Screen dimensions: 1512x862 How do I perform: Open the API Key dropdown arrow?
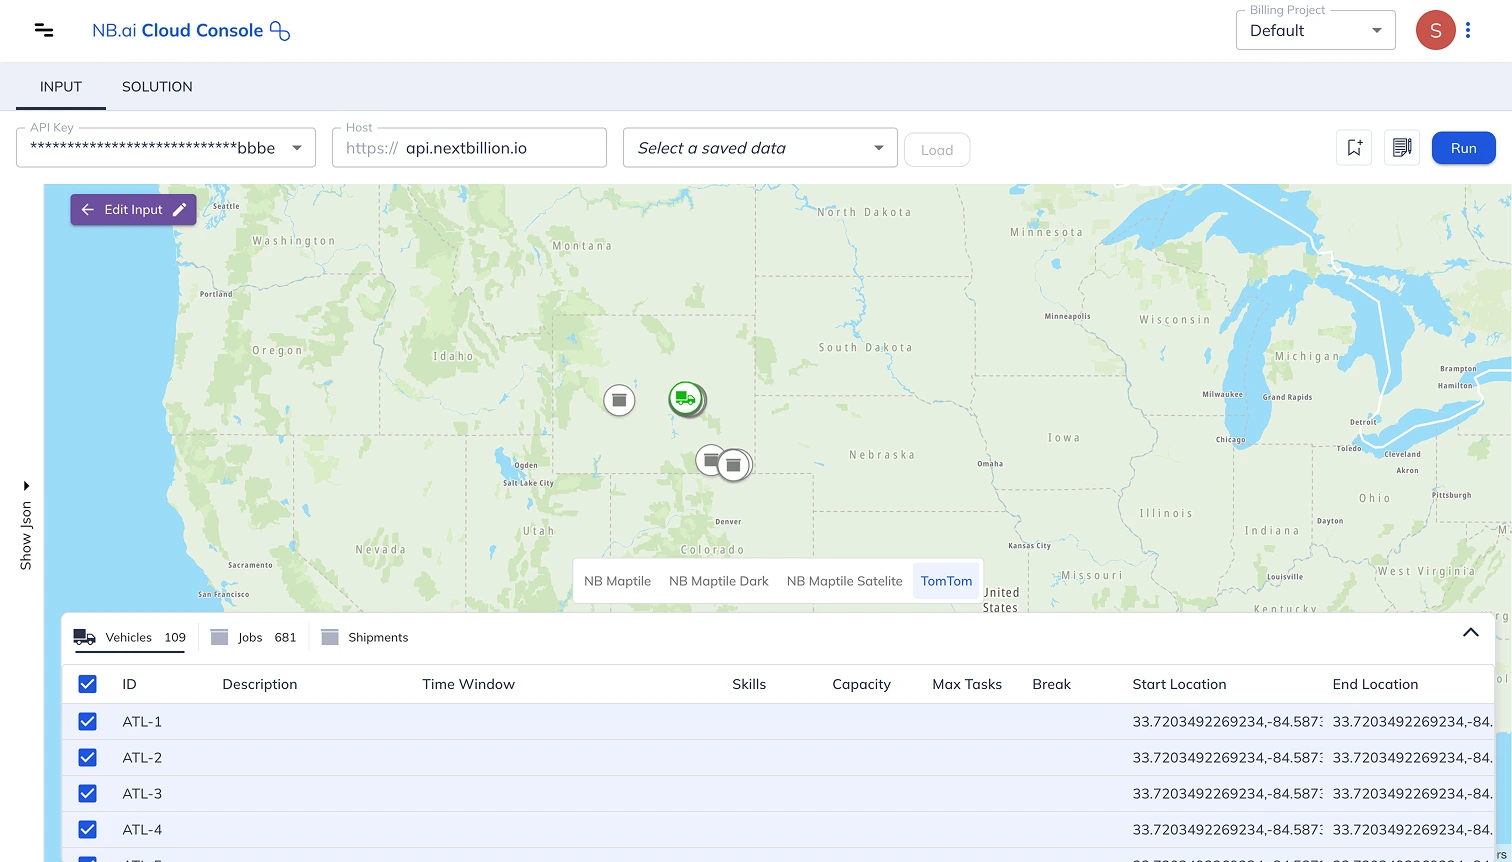pyautogui.click(x=297, y=148)
